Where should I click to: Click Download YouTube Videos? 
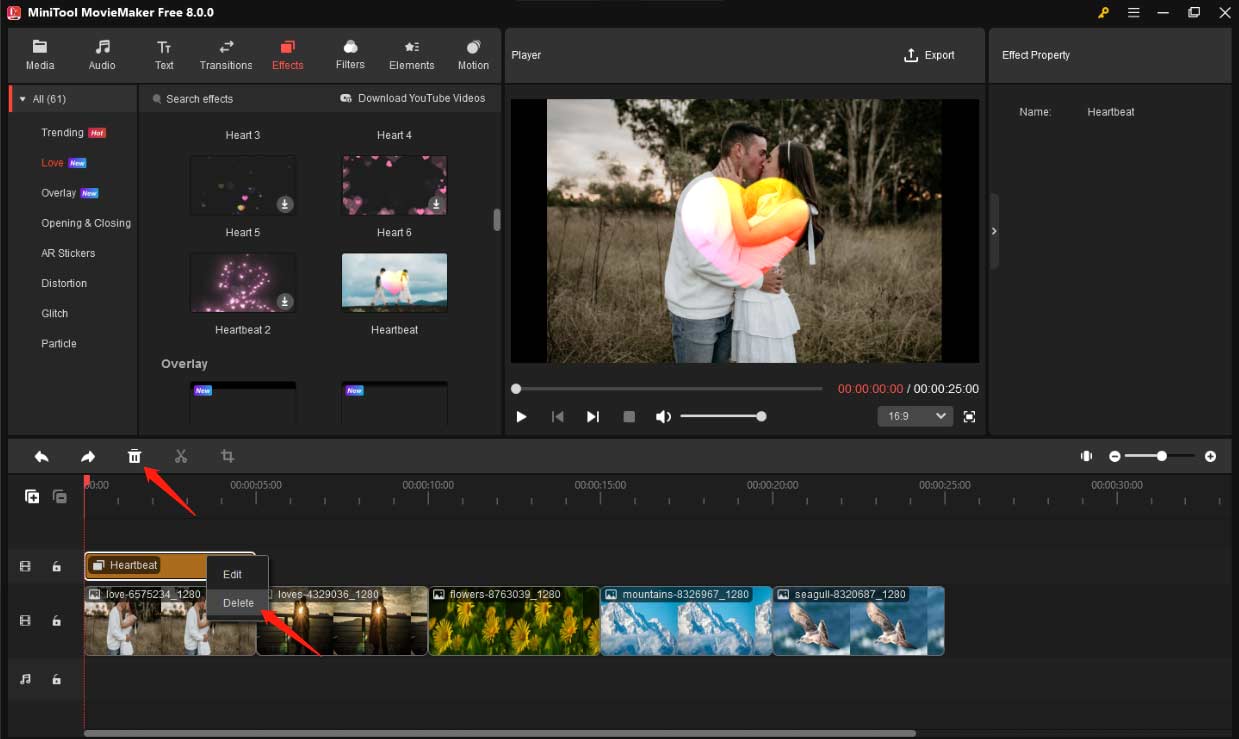point(413,98)
